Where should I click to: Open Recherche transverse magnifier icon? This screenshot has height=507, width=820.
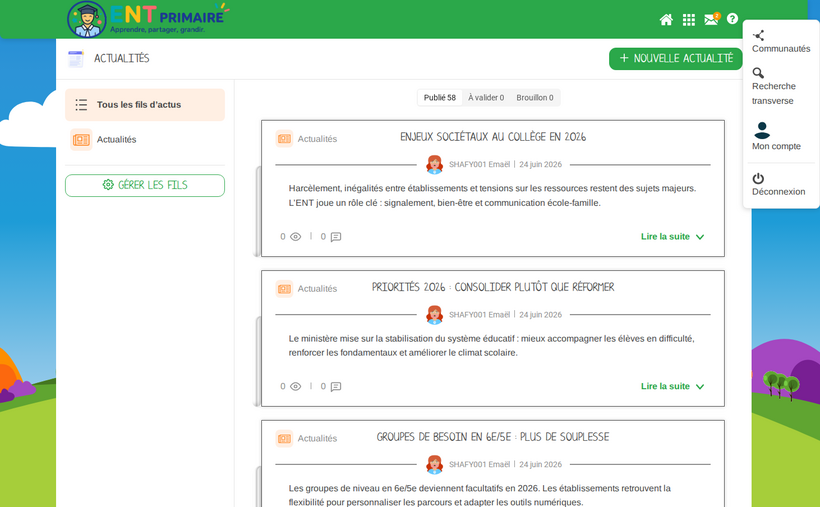point(758,73)
